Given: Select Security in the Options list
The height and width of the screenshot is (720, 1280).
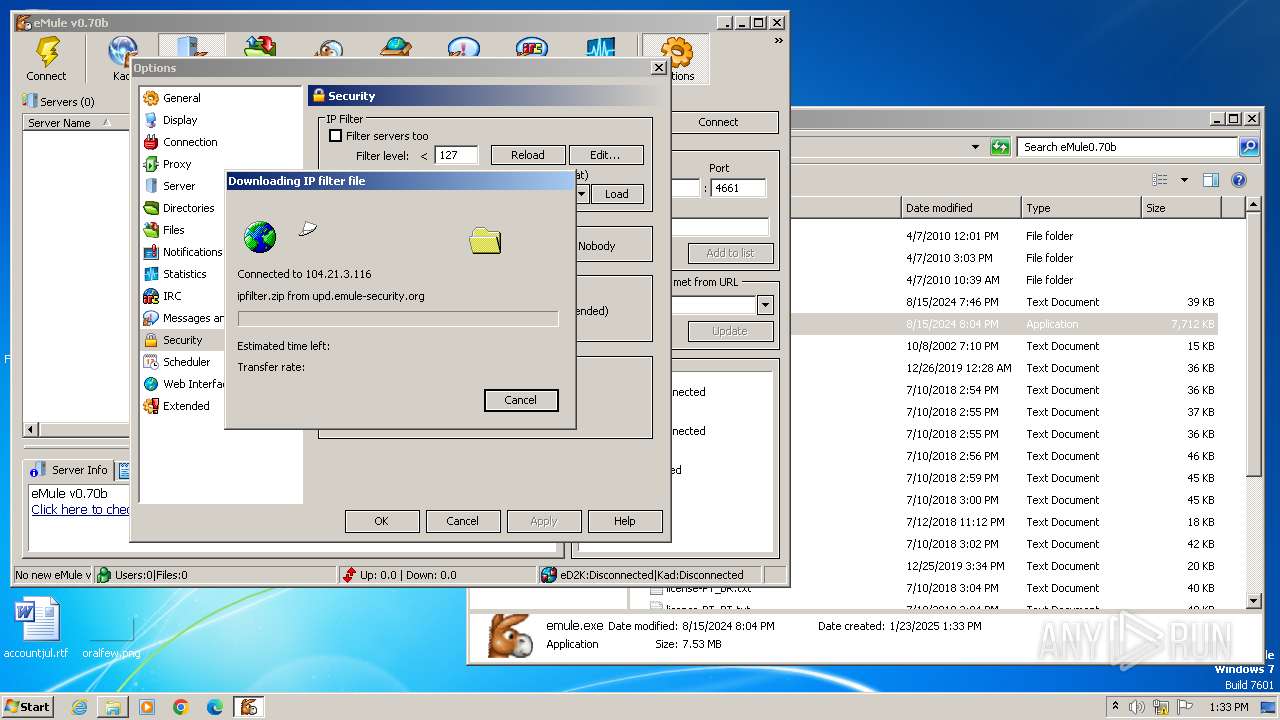Looking at the screenshot, I should tap(182, 340).
